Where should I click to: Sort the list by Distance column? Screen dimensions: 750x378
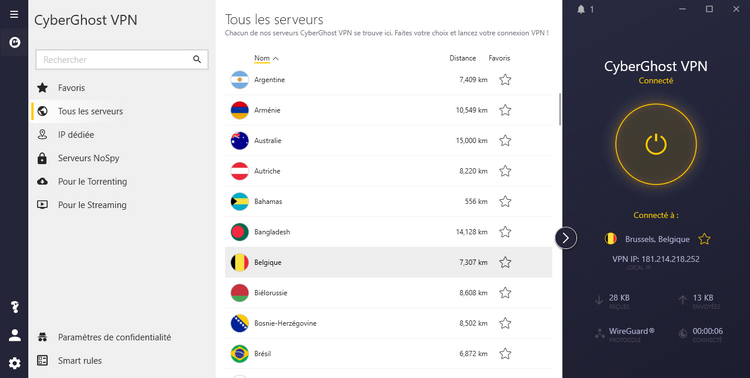tap(463, 58)
